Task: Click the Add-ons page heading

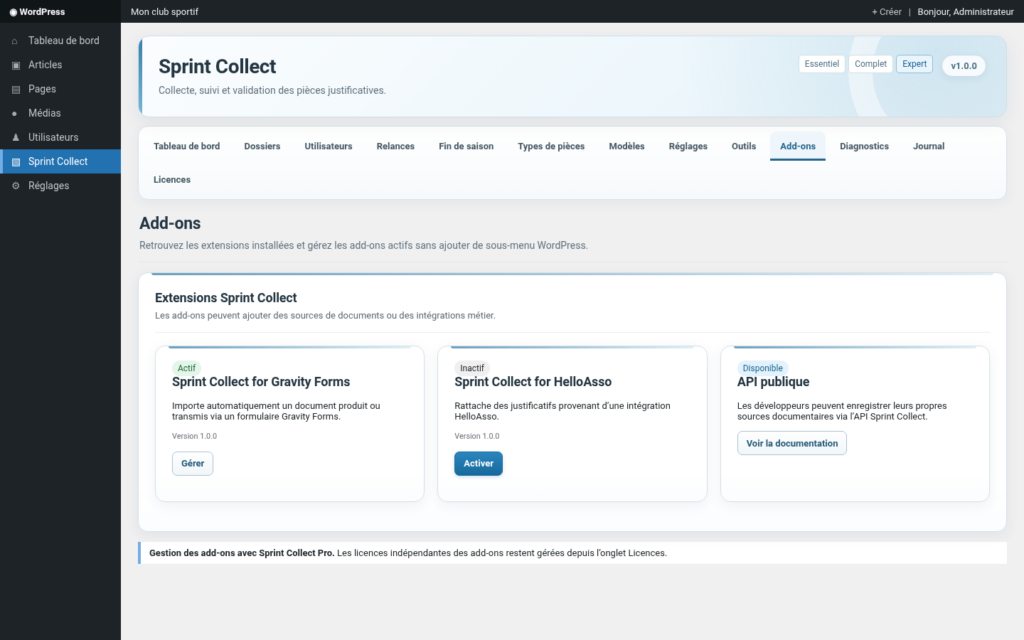Action: tap(170, 223)
